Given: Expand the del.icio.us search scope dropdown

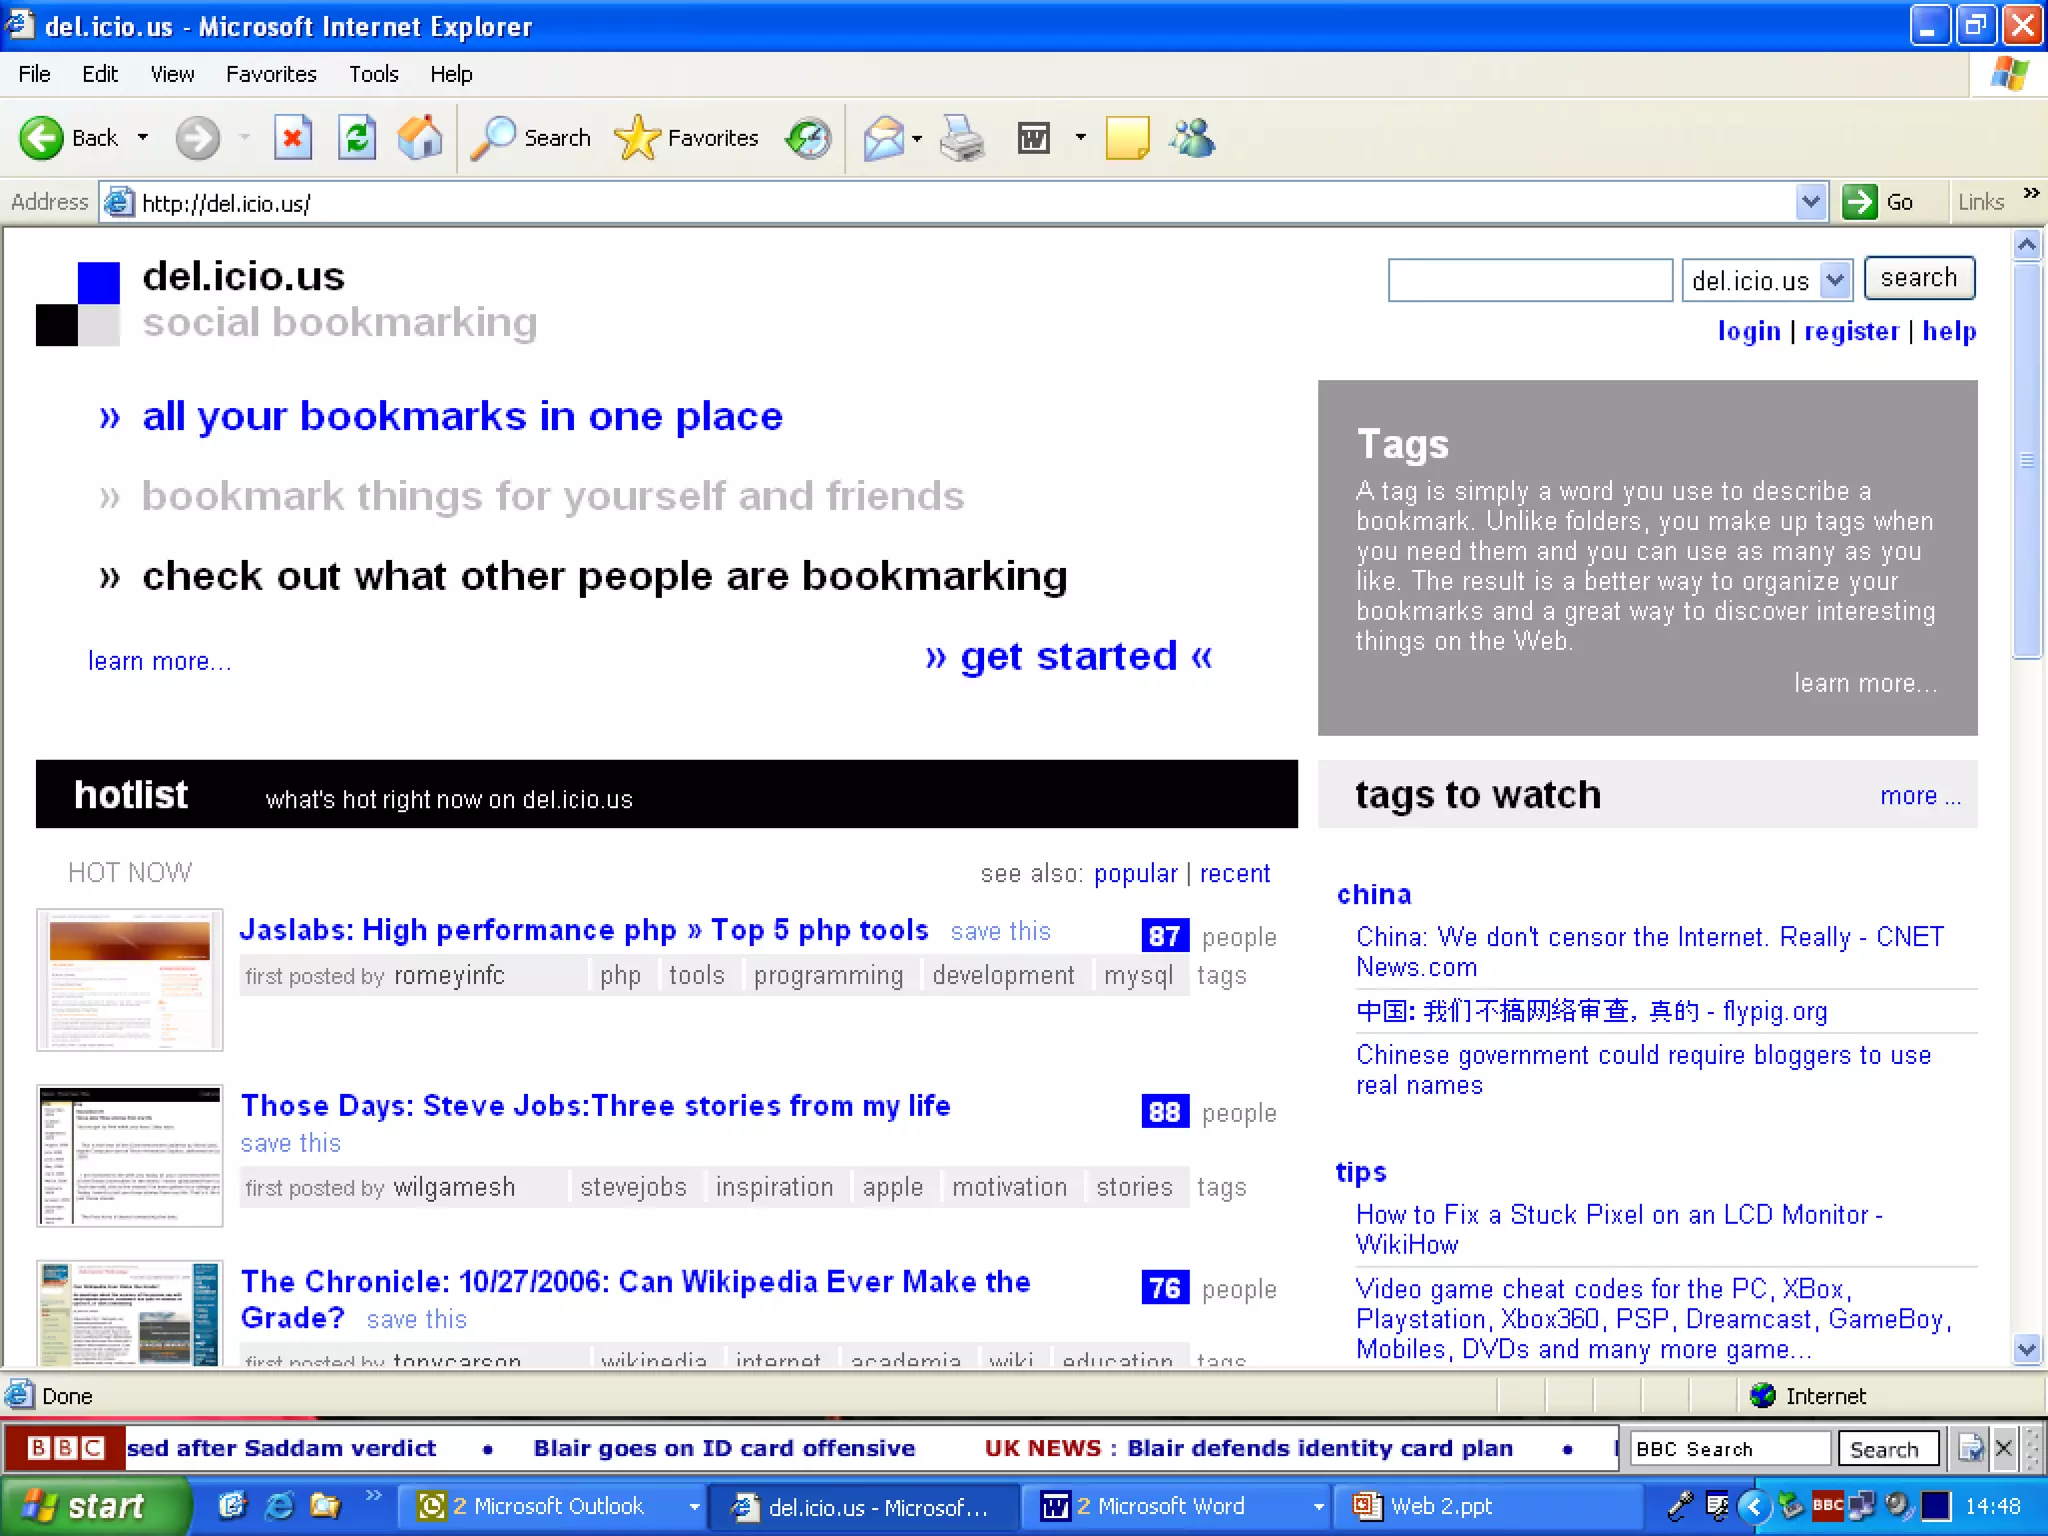Looking at the screenshot, I should click(x=1835, y=280).
